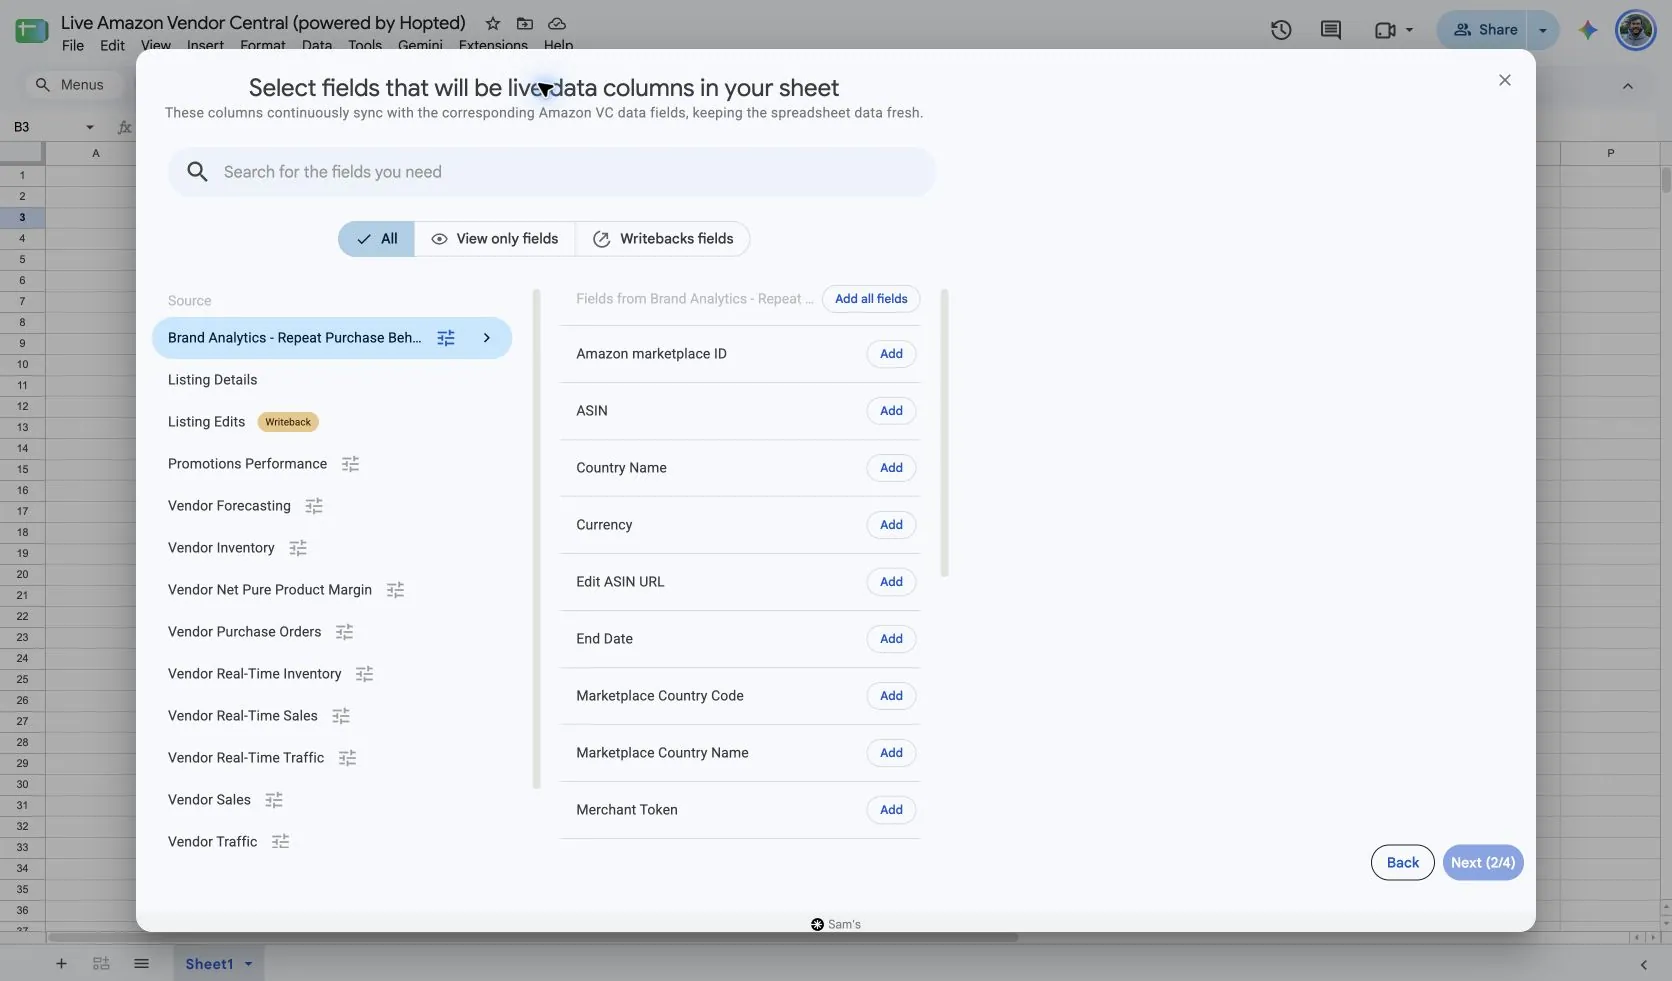Open the comments icon in the header
The width and height of the screenshot is (1672, 981).
point(1331,30)
